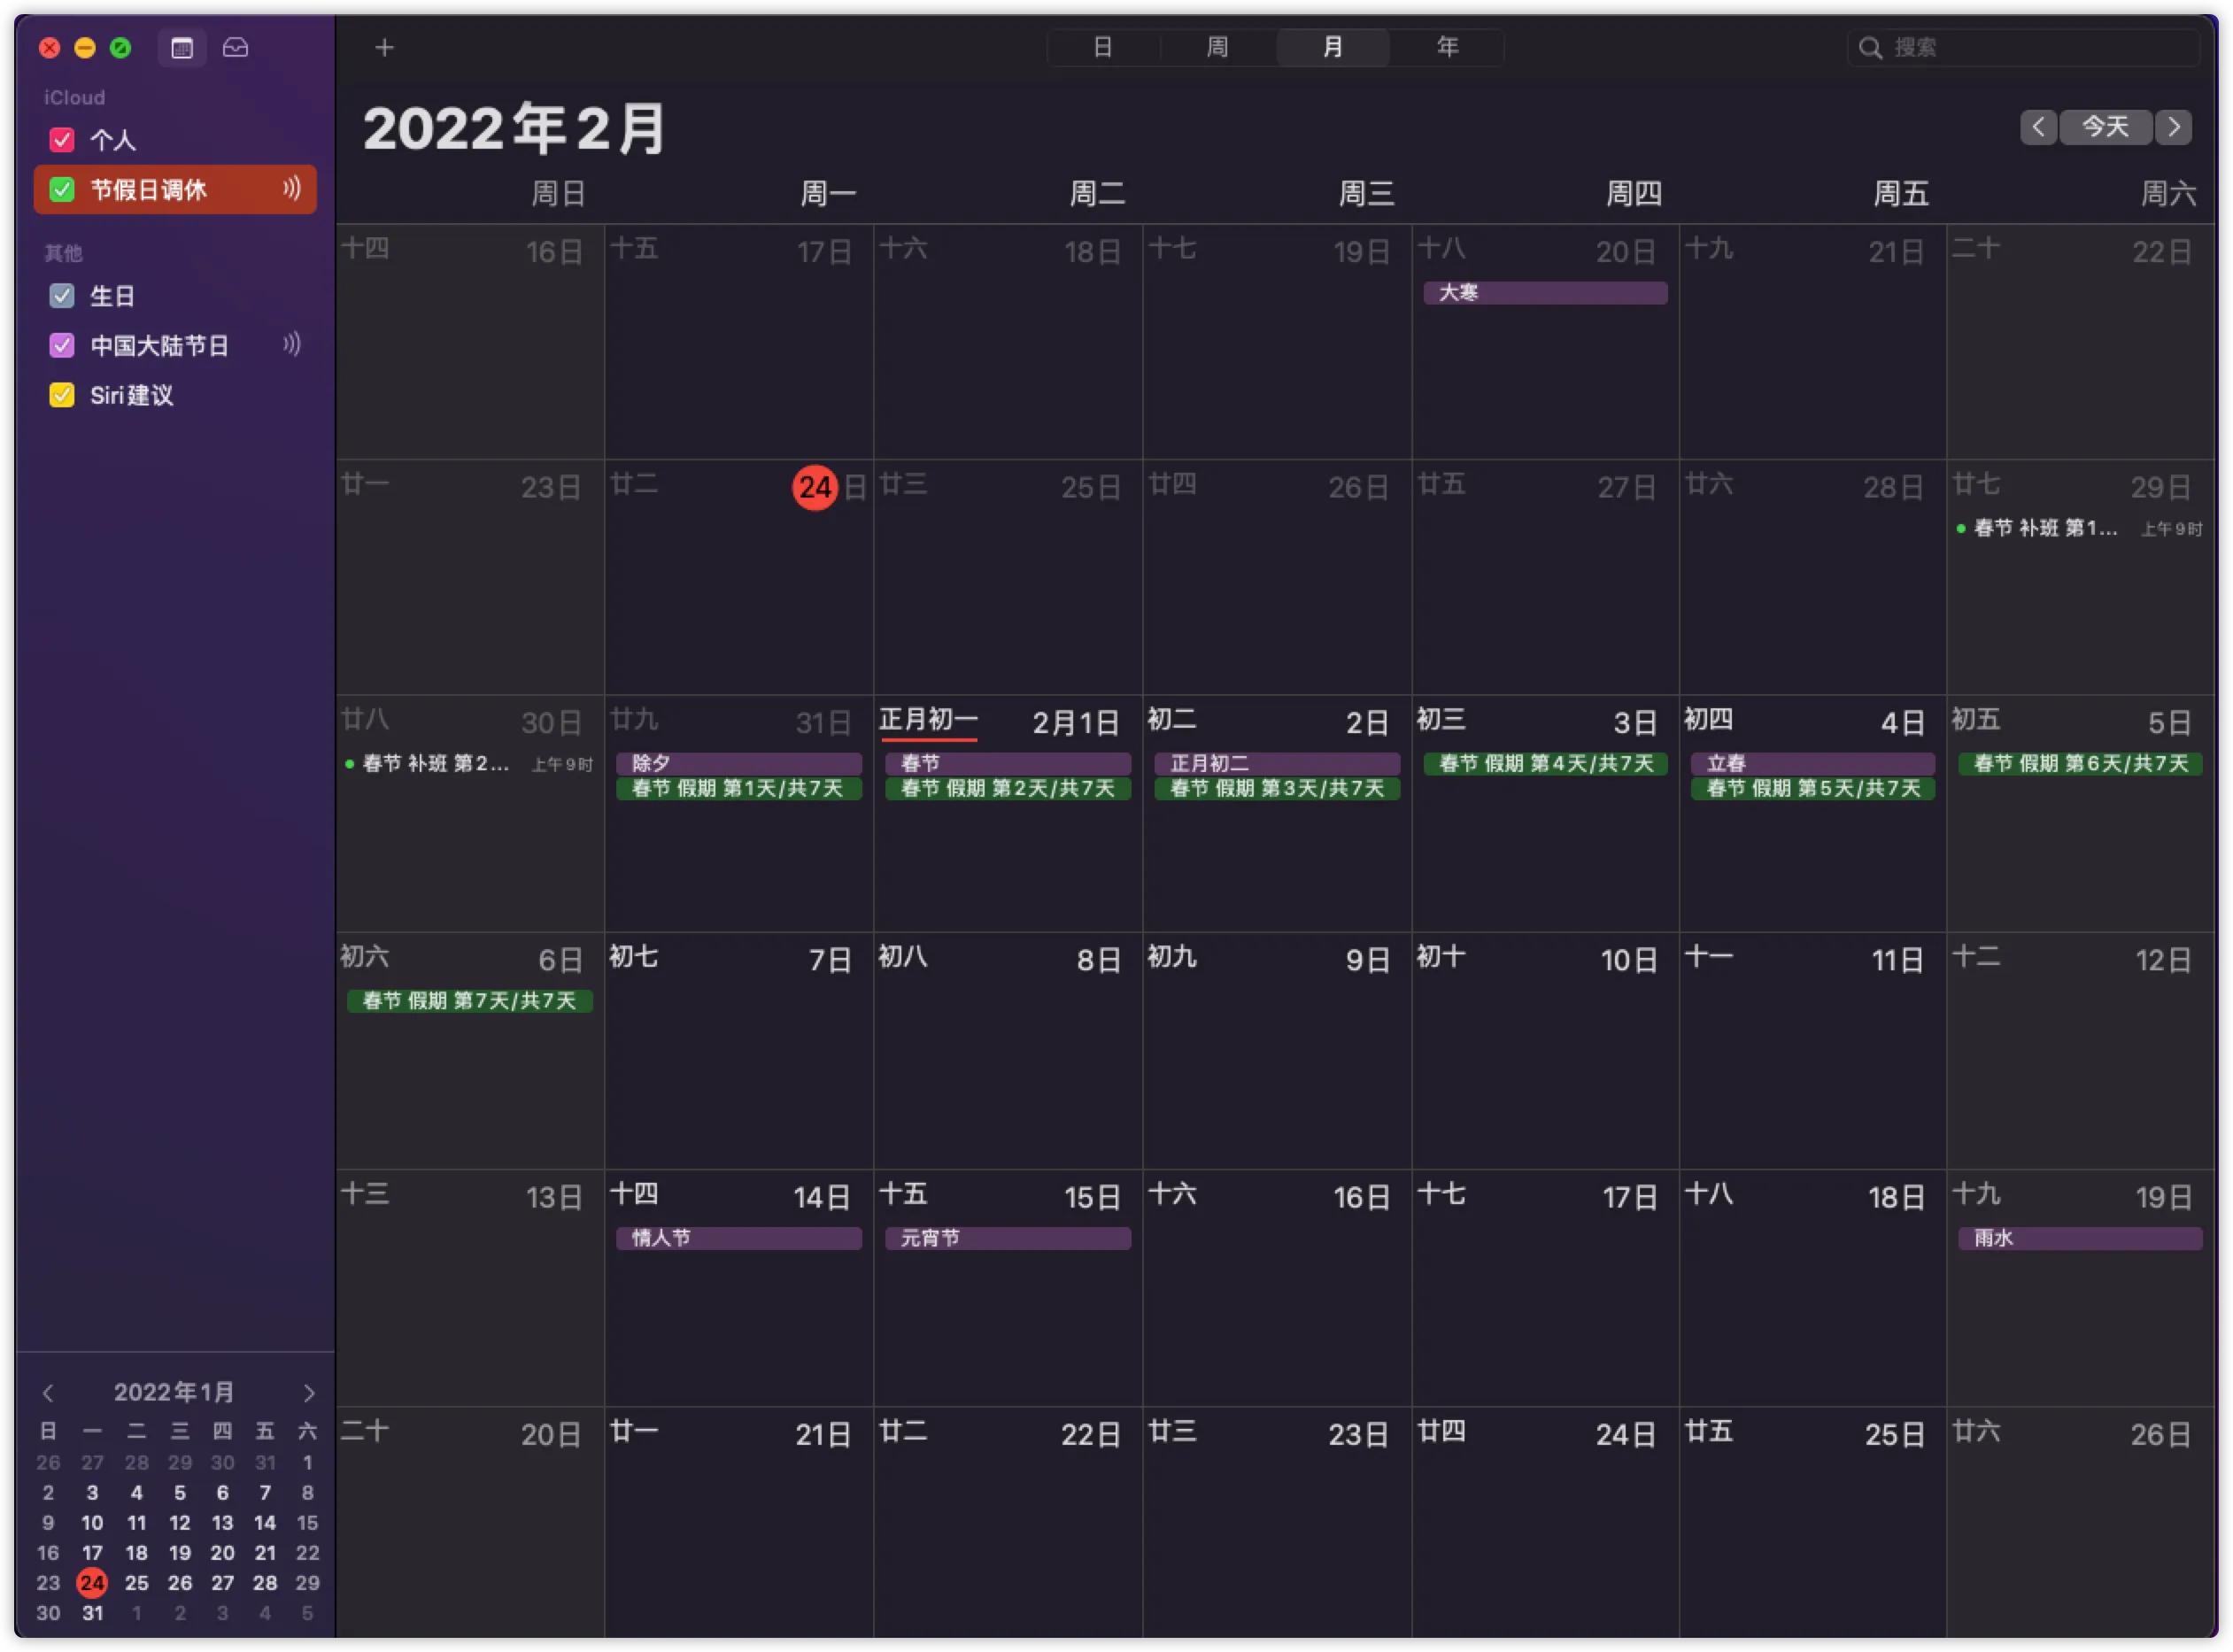
Task: Select the 除夕 event
Action: [739, 763]
